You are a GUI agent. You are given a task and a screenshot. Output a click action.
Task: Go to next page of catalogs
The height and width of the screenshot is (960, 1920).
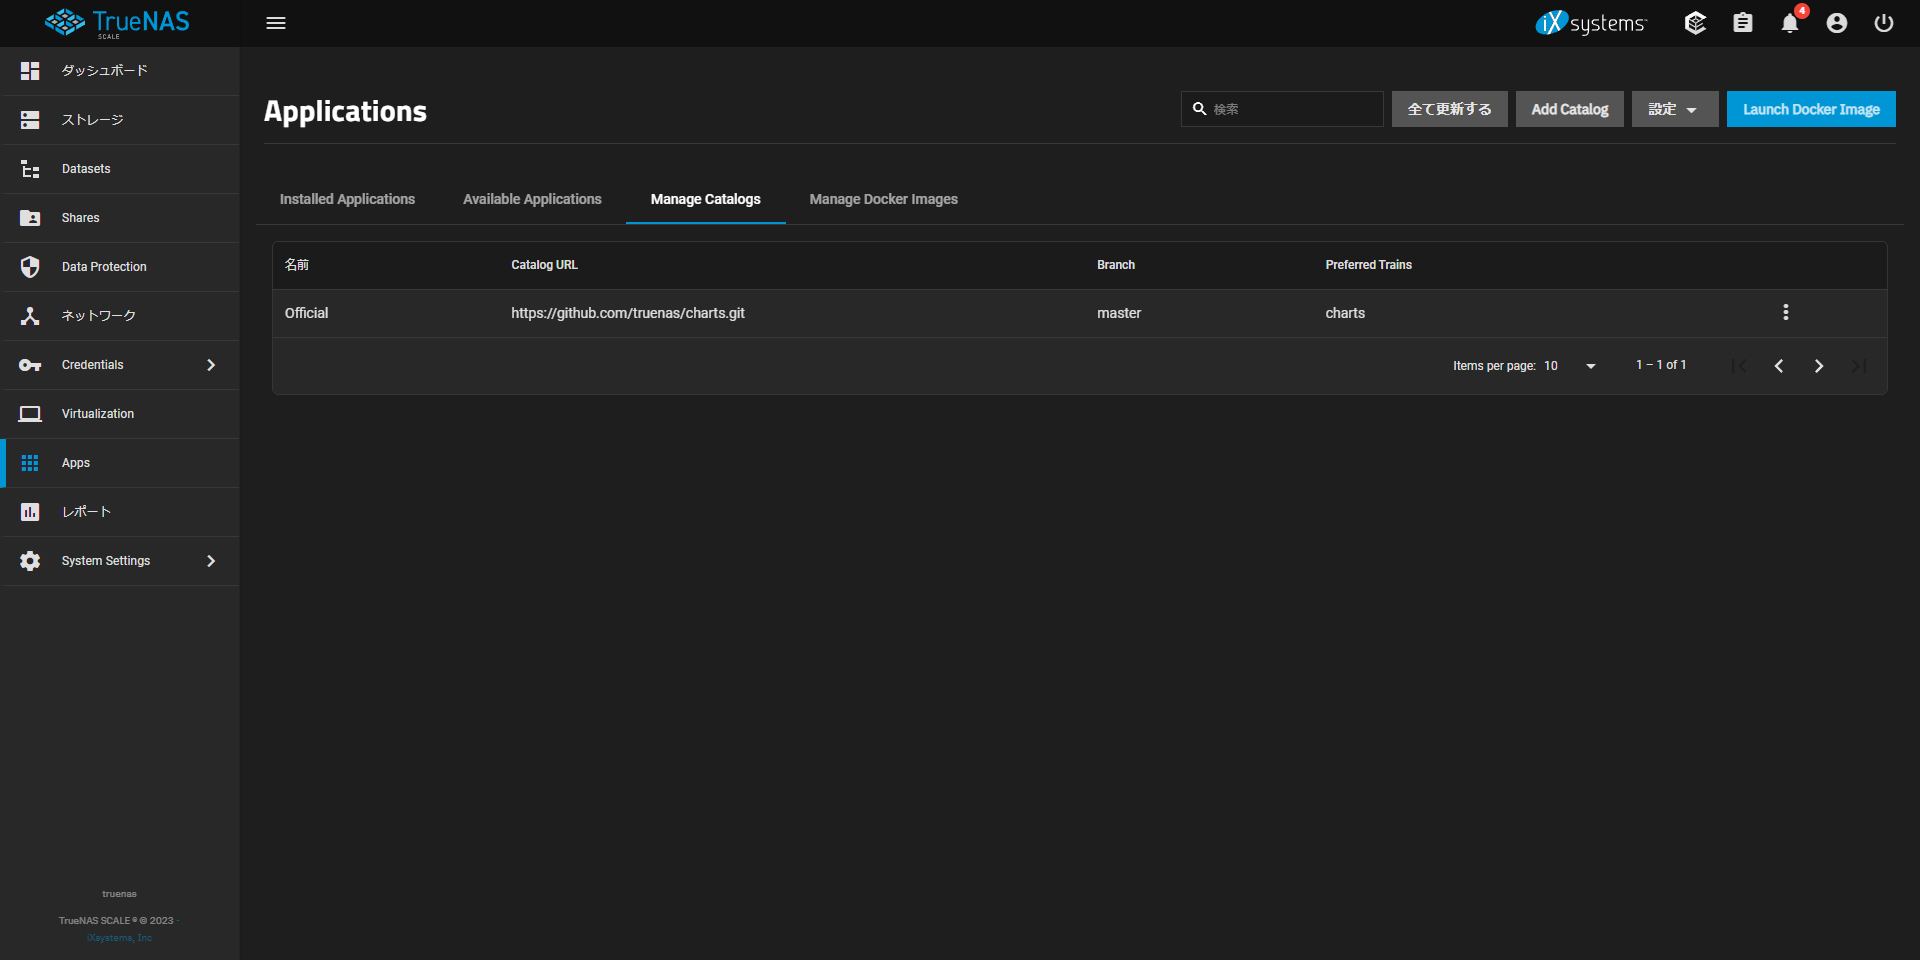click(1818, 366)
